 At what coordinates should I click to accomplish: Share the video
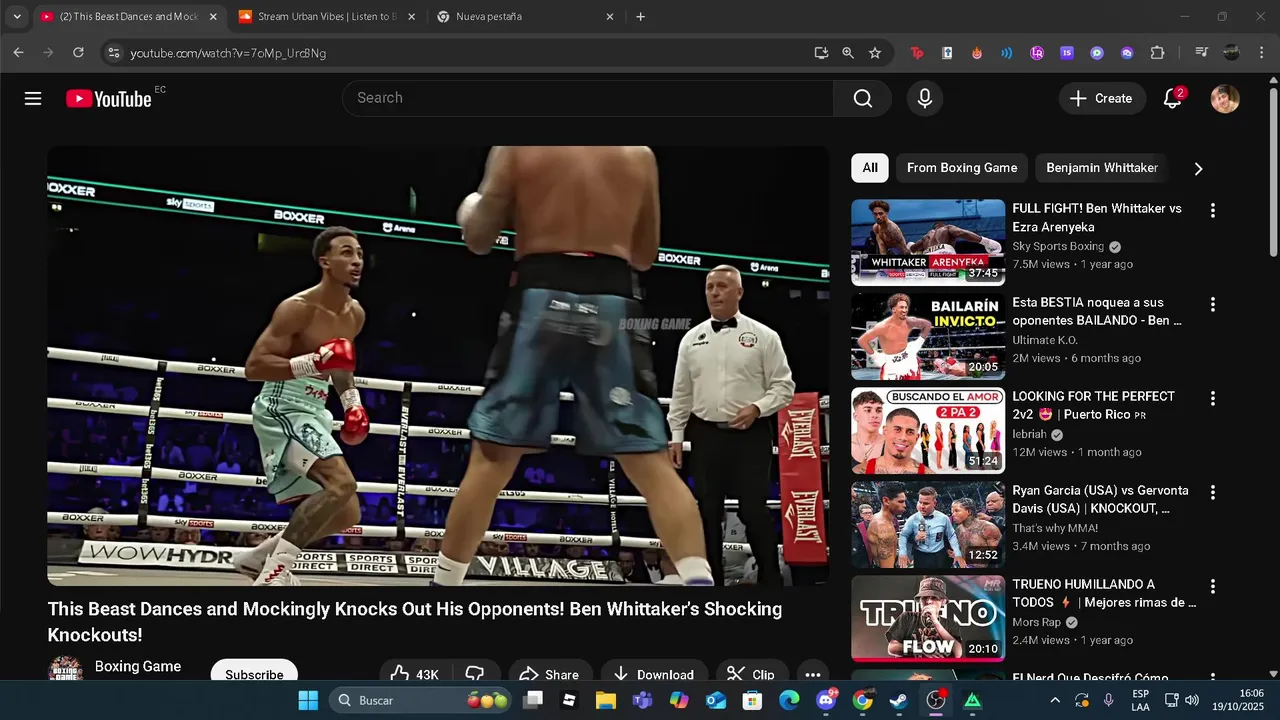click(550, 674)
